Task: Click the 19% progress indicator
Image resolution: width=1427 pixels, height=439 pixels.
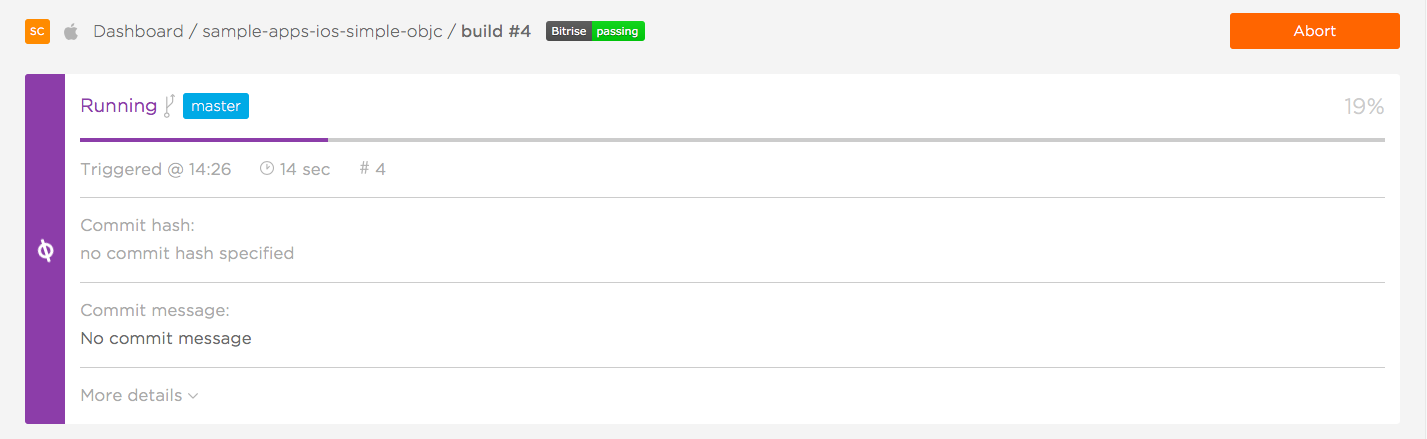Action: (1364, 106)
